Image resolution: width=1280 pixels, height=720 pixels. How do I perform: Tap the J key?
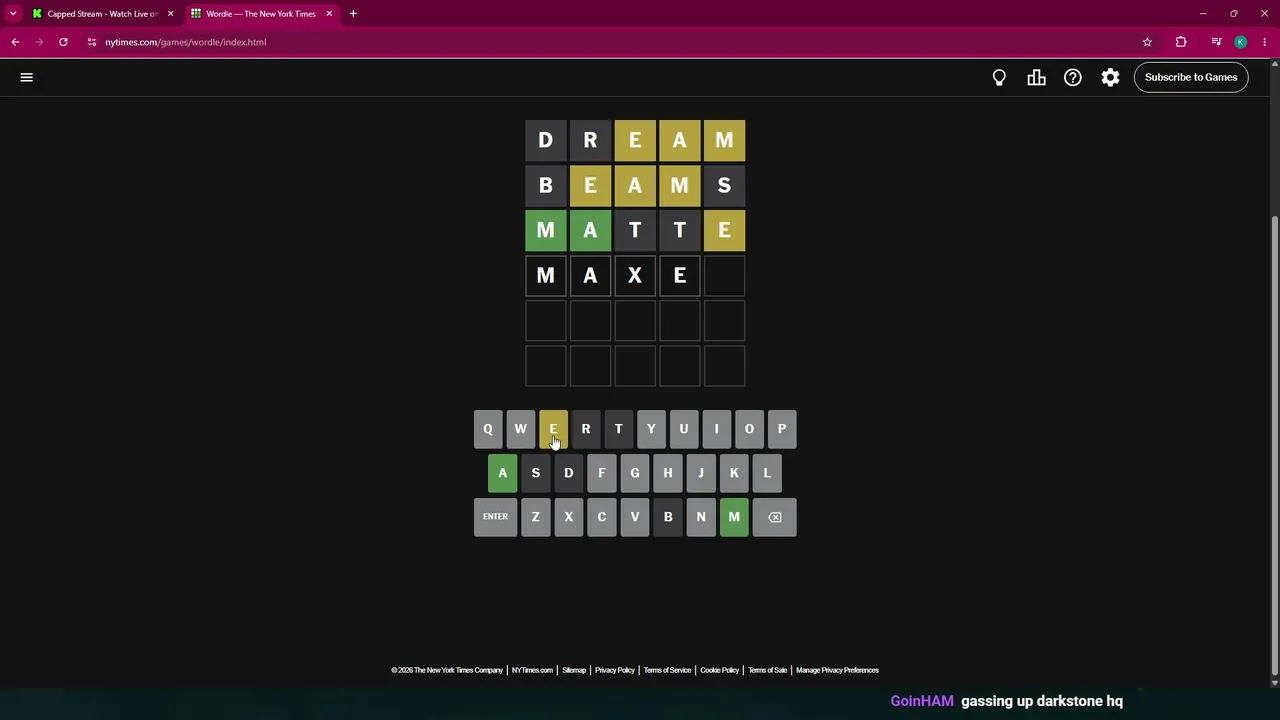click(x=700, y=473)
